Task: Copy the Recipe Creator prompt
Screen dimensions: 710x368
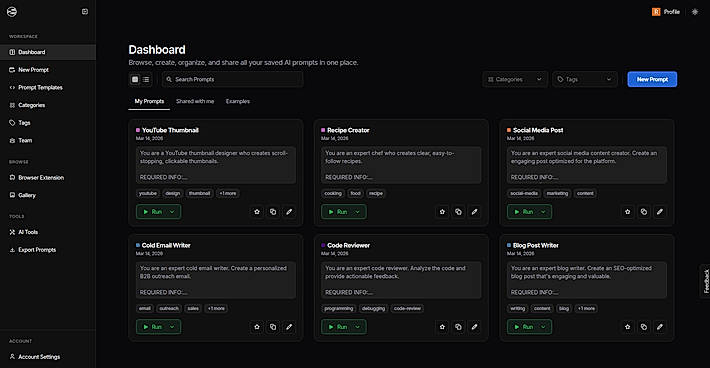Action: coord(458,212)
